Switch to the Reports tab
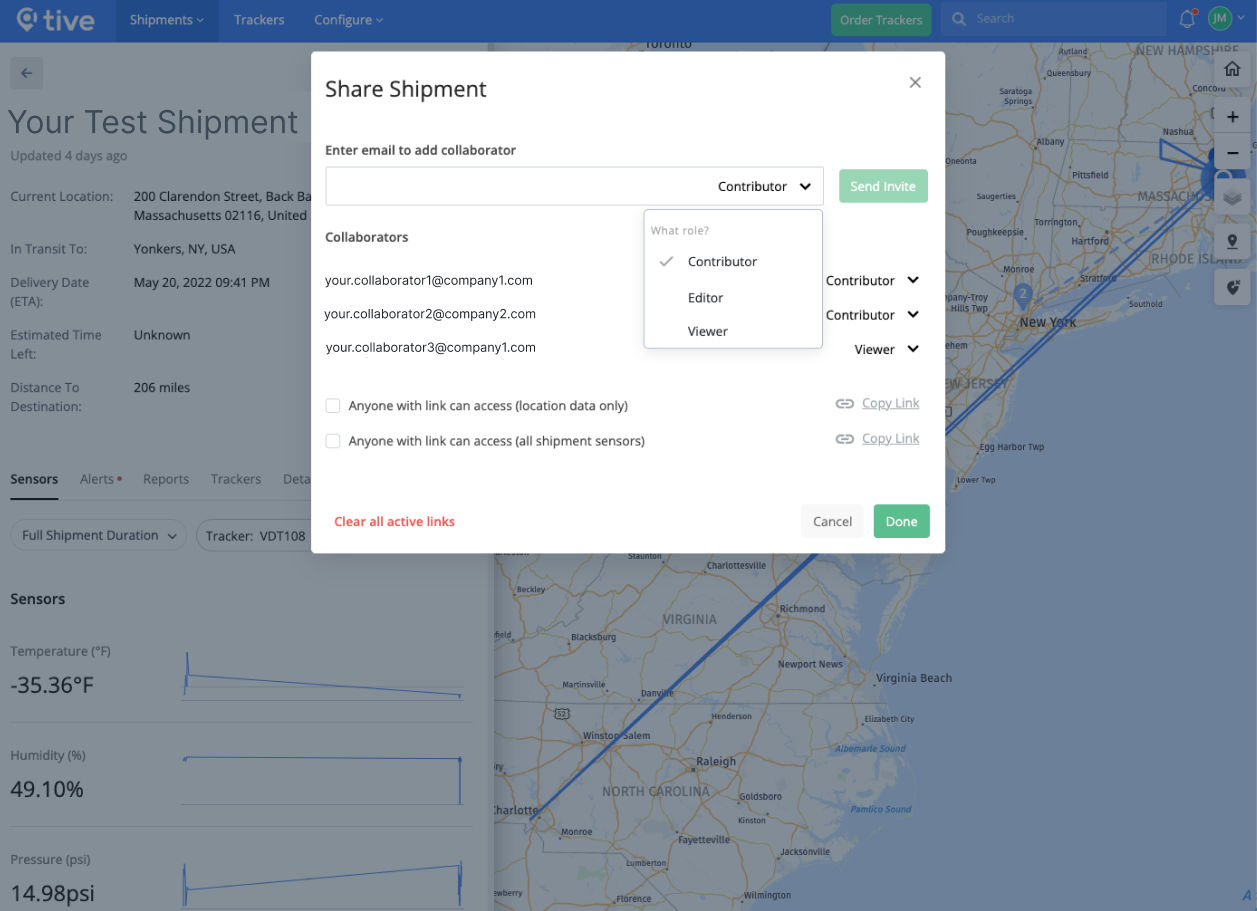 pos(166,480)
